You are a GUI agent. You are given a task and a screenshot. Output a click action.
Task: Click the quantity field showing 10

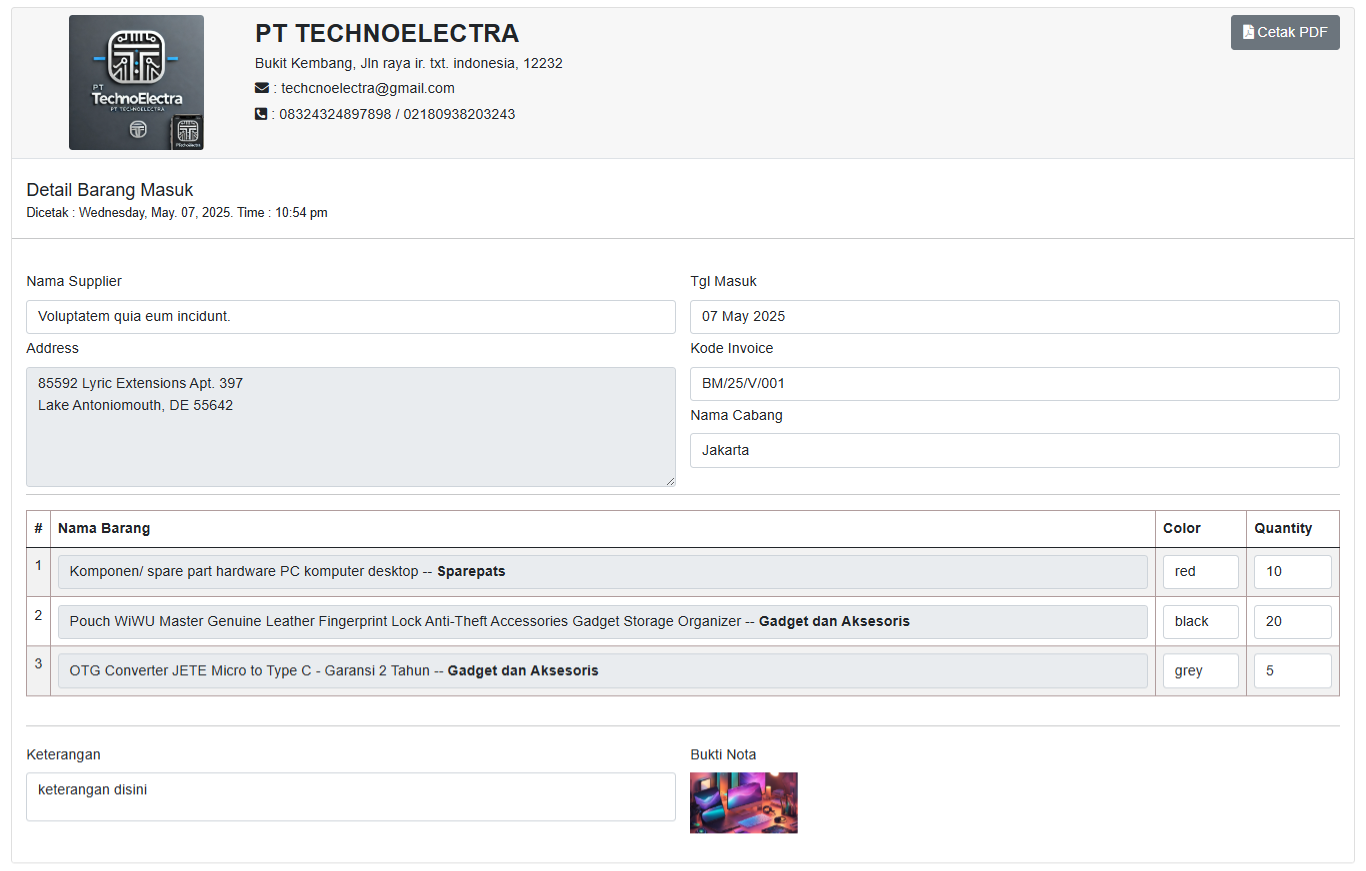click(x=1292, y=572)
